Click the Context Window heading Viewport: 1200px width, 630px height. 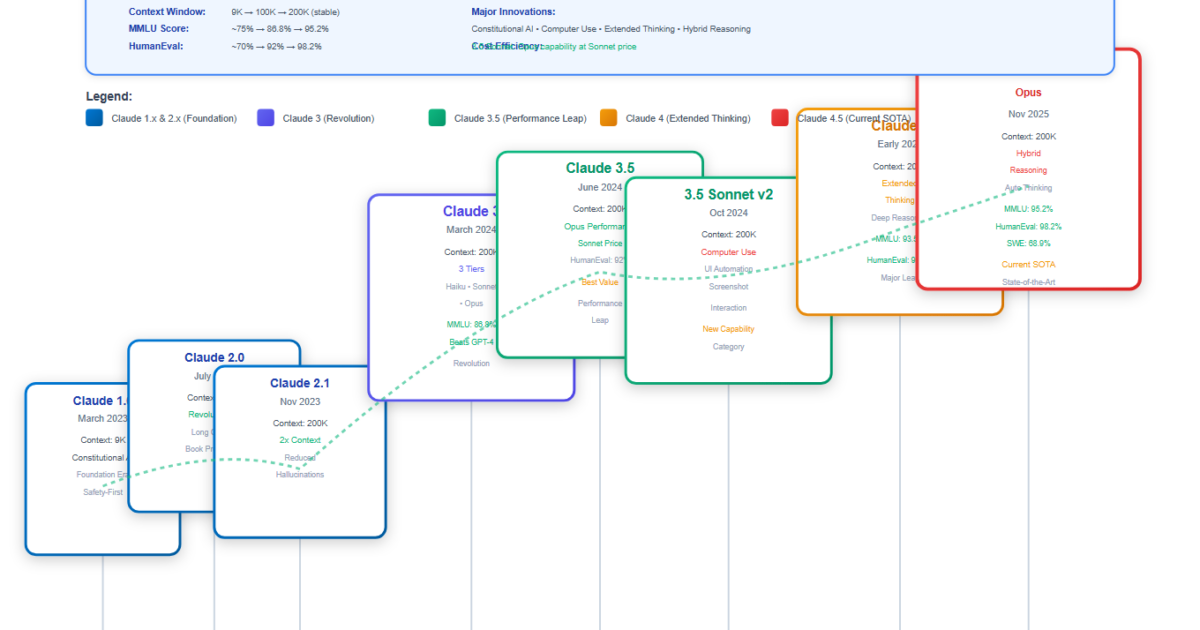point(167,12)
